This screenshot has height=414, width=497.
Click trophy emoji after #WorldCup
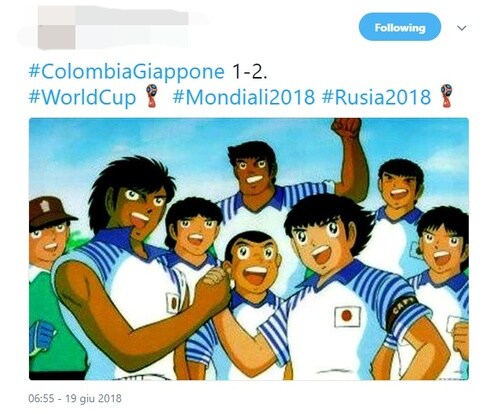click(x=151, y=96)
